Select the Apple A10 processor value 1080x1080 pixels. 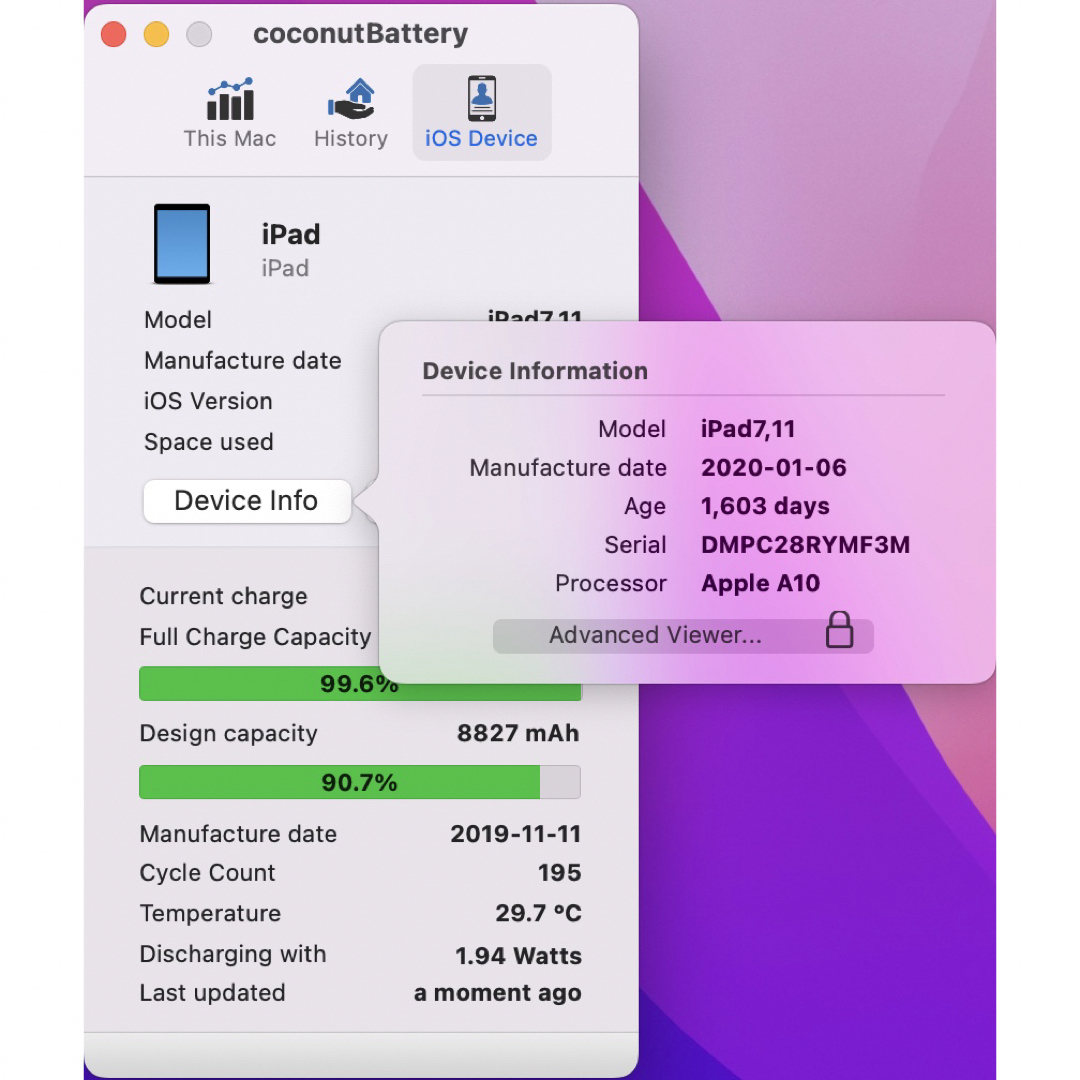760,583
